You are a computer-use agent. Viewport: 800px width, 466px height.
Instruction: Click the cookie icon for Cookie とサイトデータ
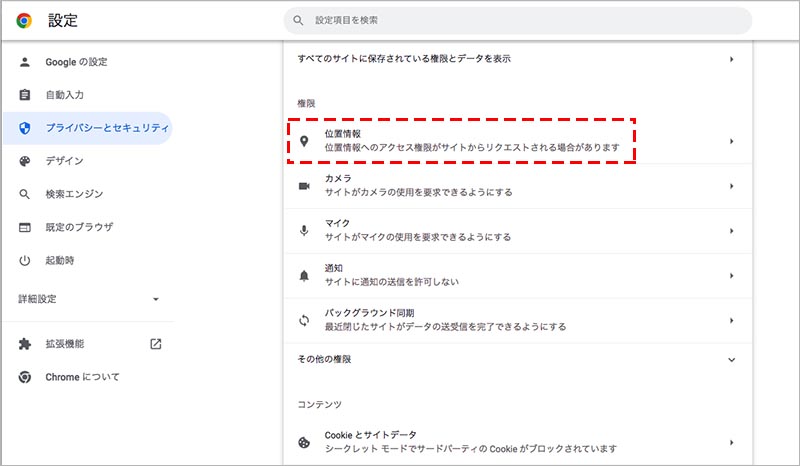pos(304,442)
